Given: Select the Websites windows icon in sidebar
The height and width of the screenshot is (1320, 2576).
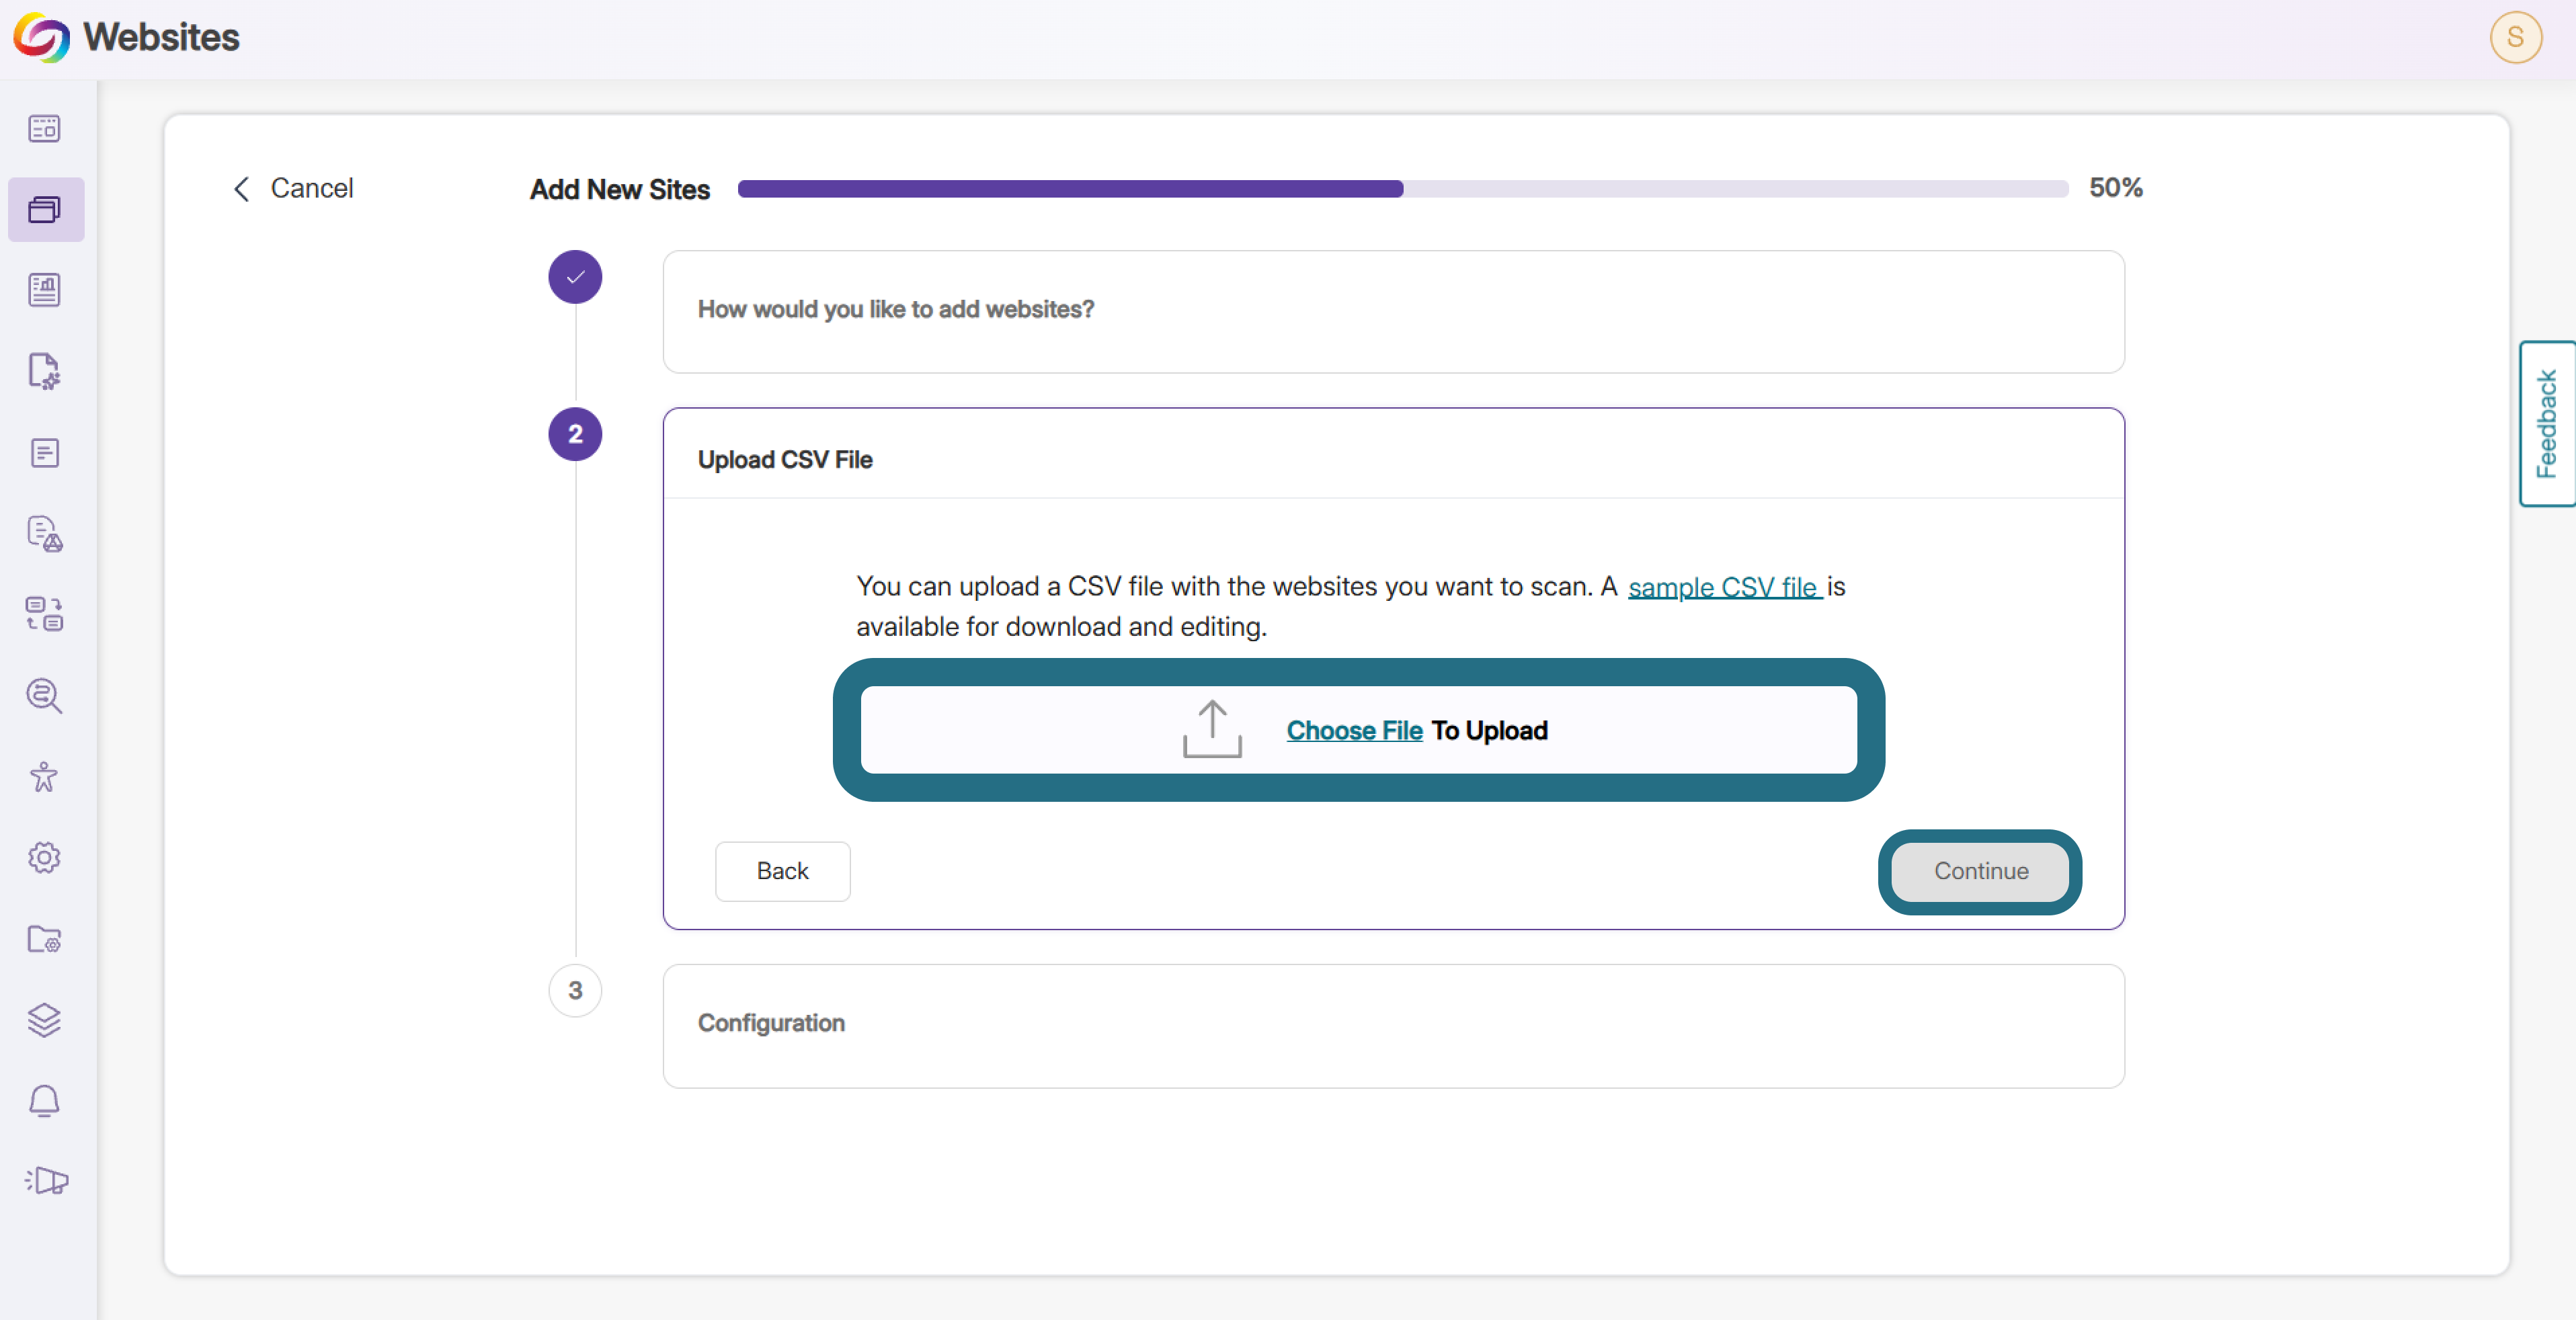Looking at the screenshot, I should point(45,210).
